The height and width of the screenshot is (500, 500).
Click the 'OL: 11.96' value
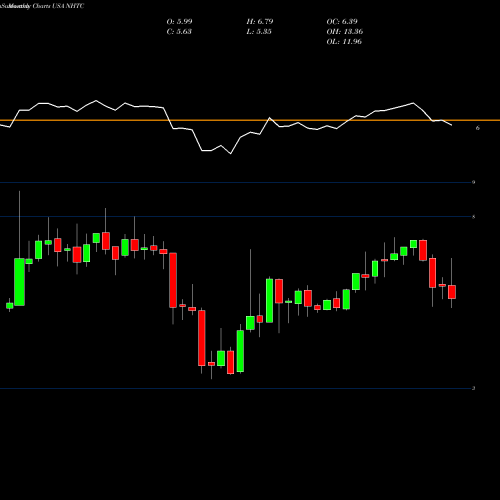tap(344, 42)
